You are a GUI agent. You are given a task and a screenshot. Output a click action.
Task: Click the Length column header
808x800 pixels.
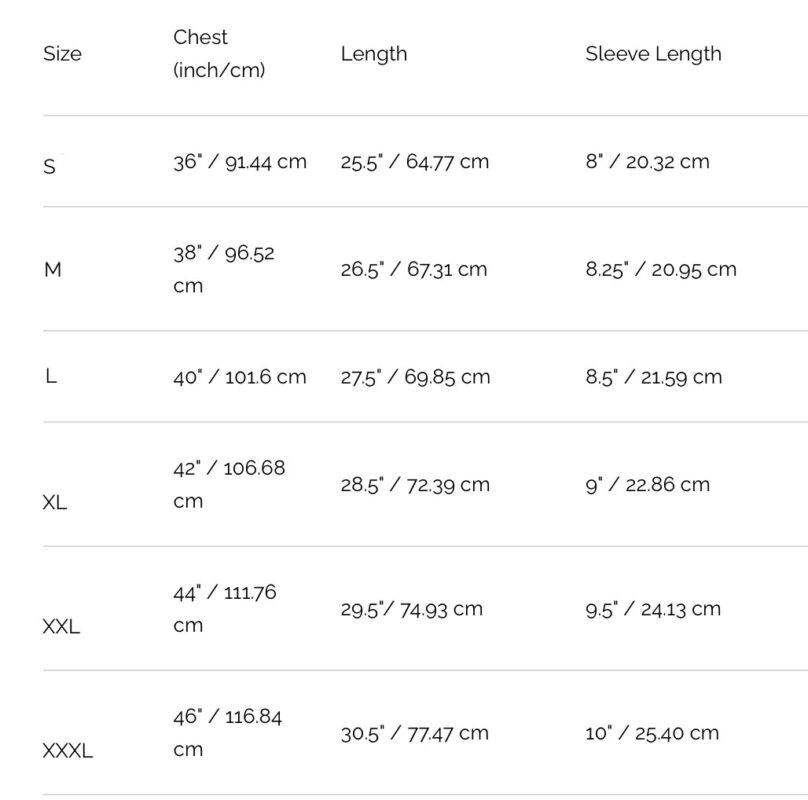(x=374, y=54)
